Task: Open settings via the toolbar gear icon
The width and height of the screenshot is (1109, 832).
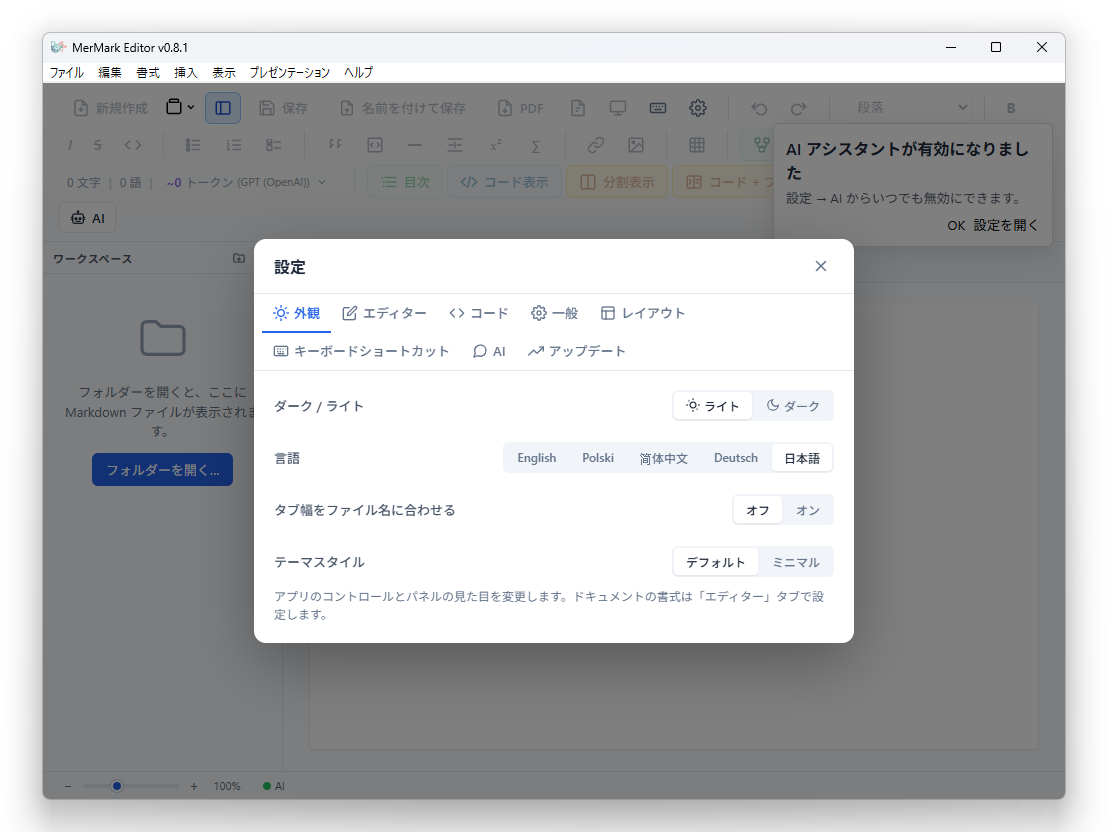Action: tap(698, 108)
